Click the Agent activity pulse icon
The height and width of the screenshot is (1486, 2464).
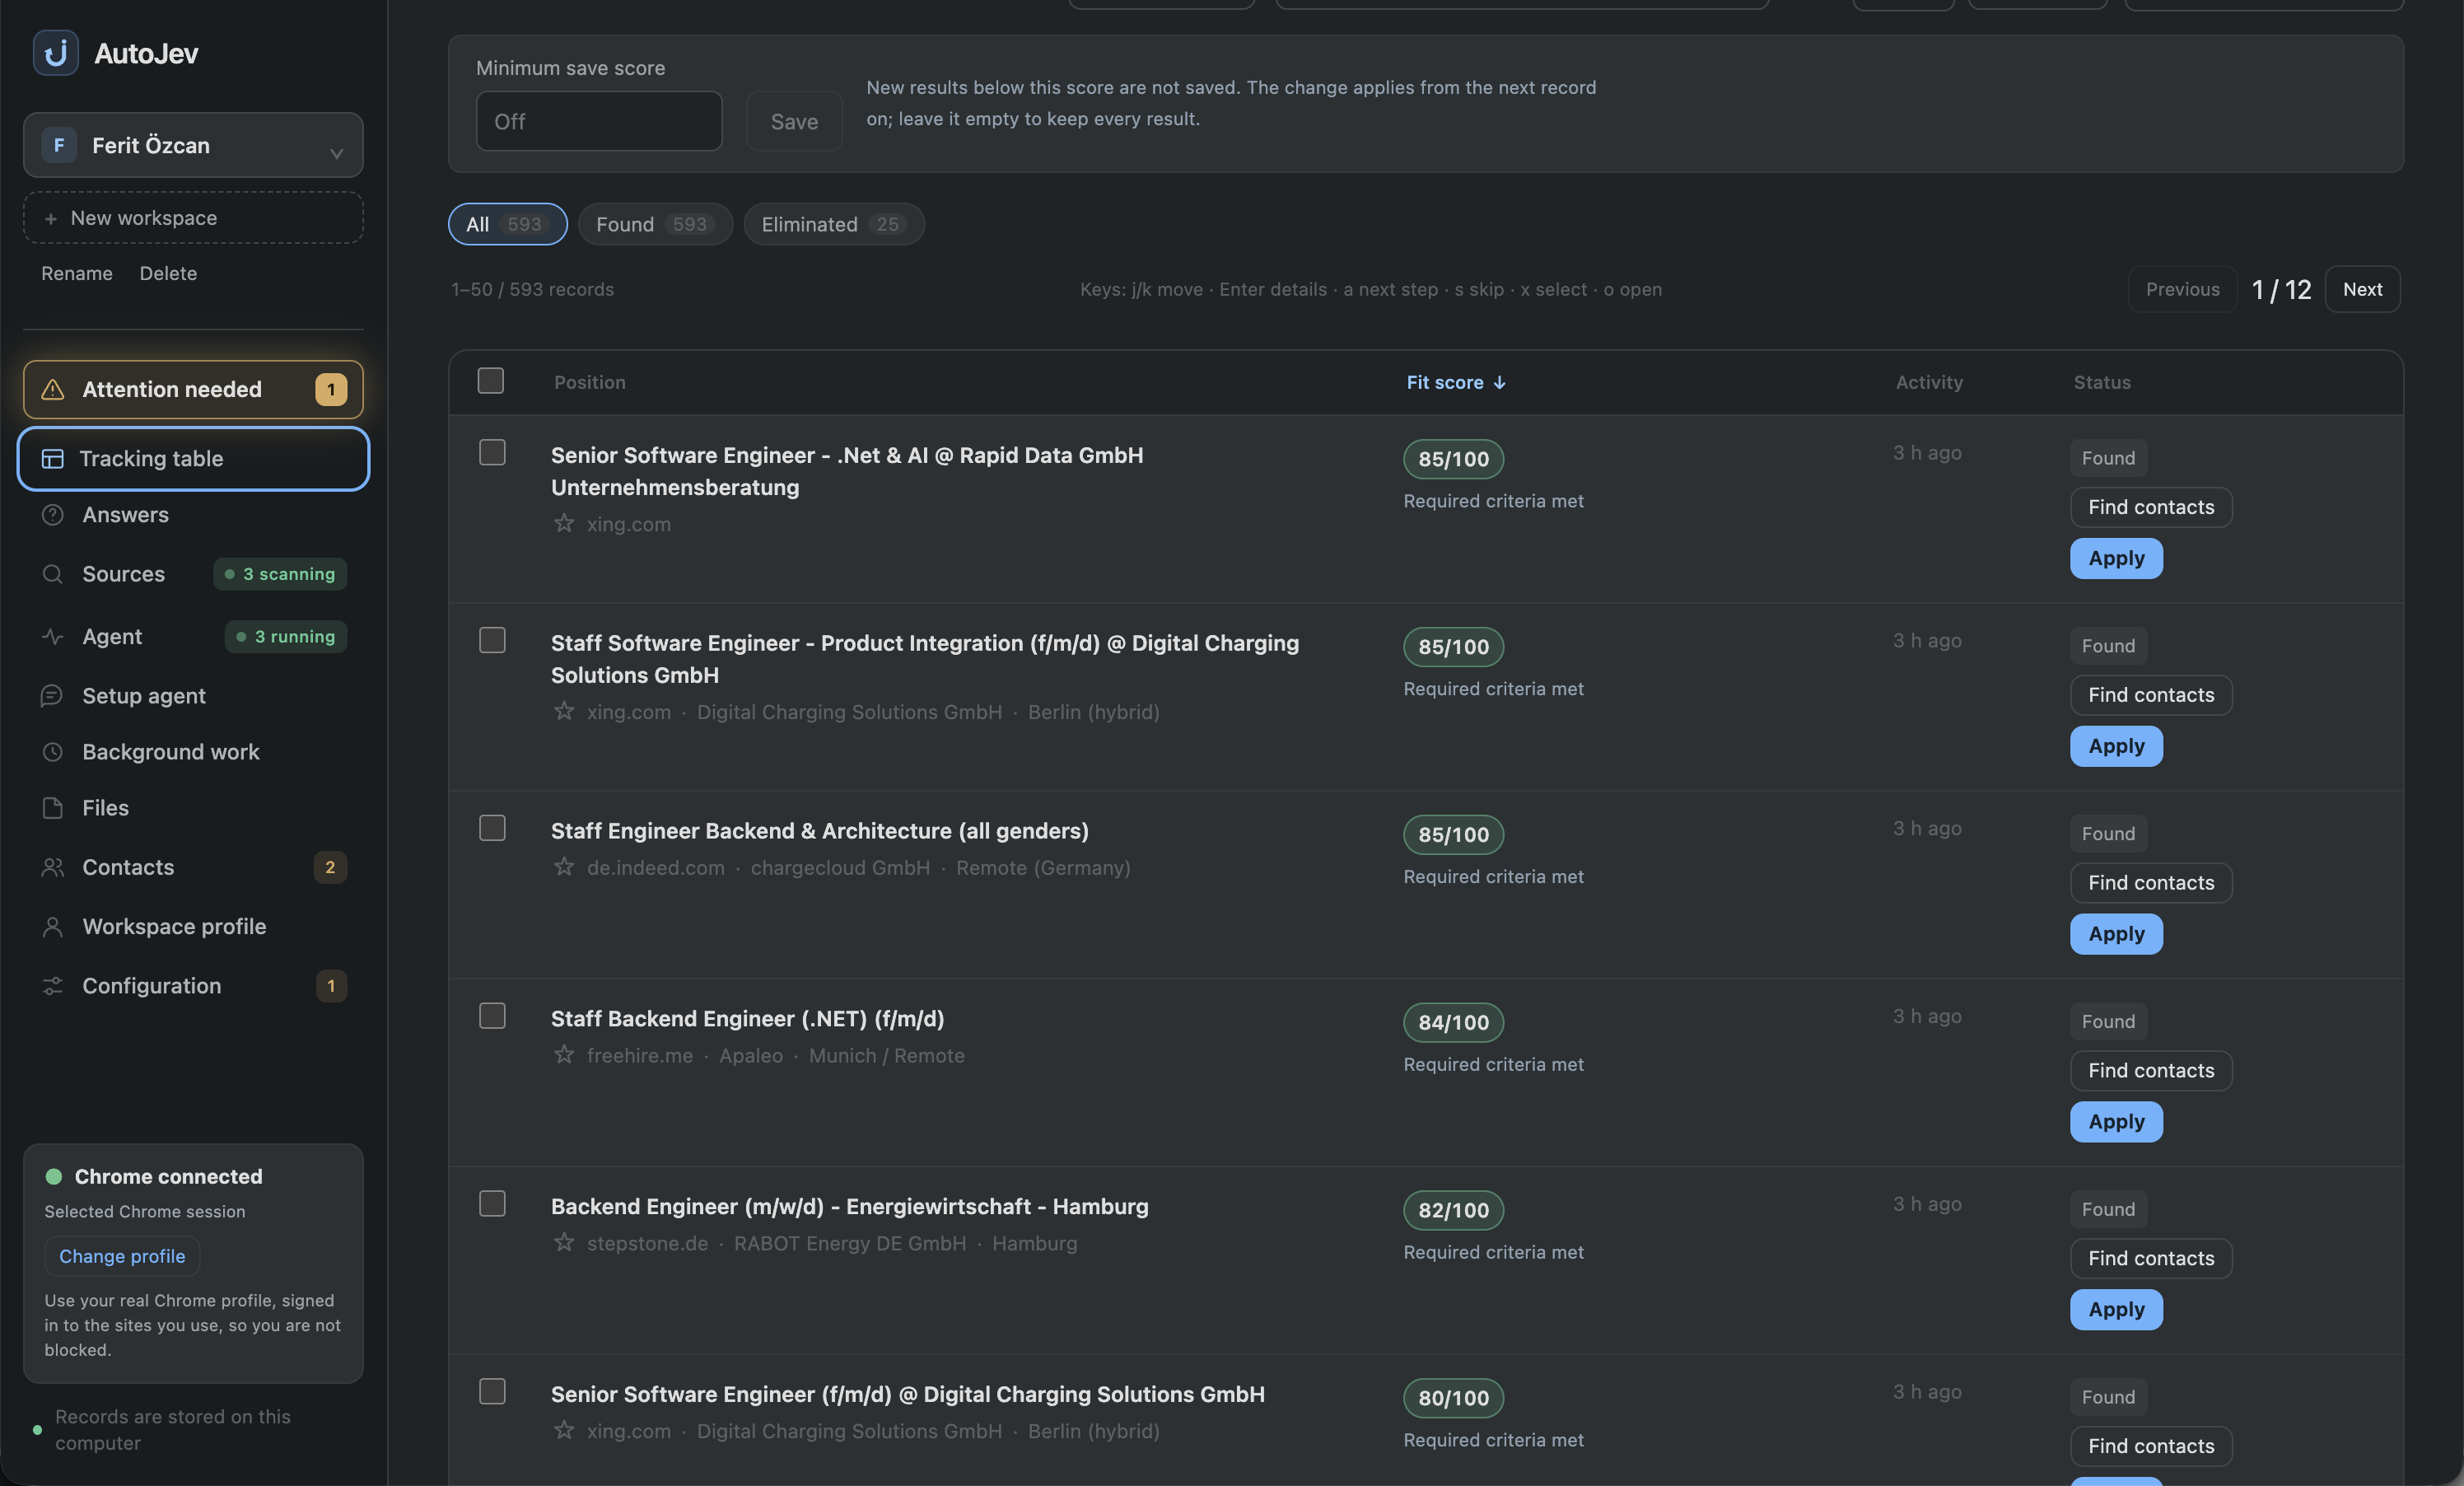pyautogui.click(x=53, y=636)
